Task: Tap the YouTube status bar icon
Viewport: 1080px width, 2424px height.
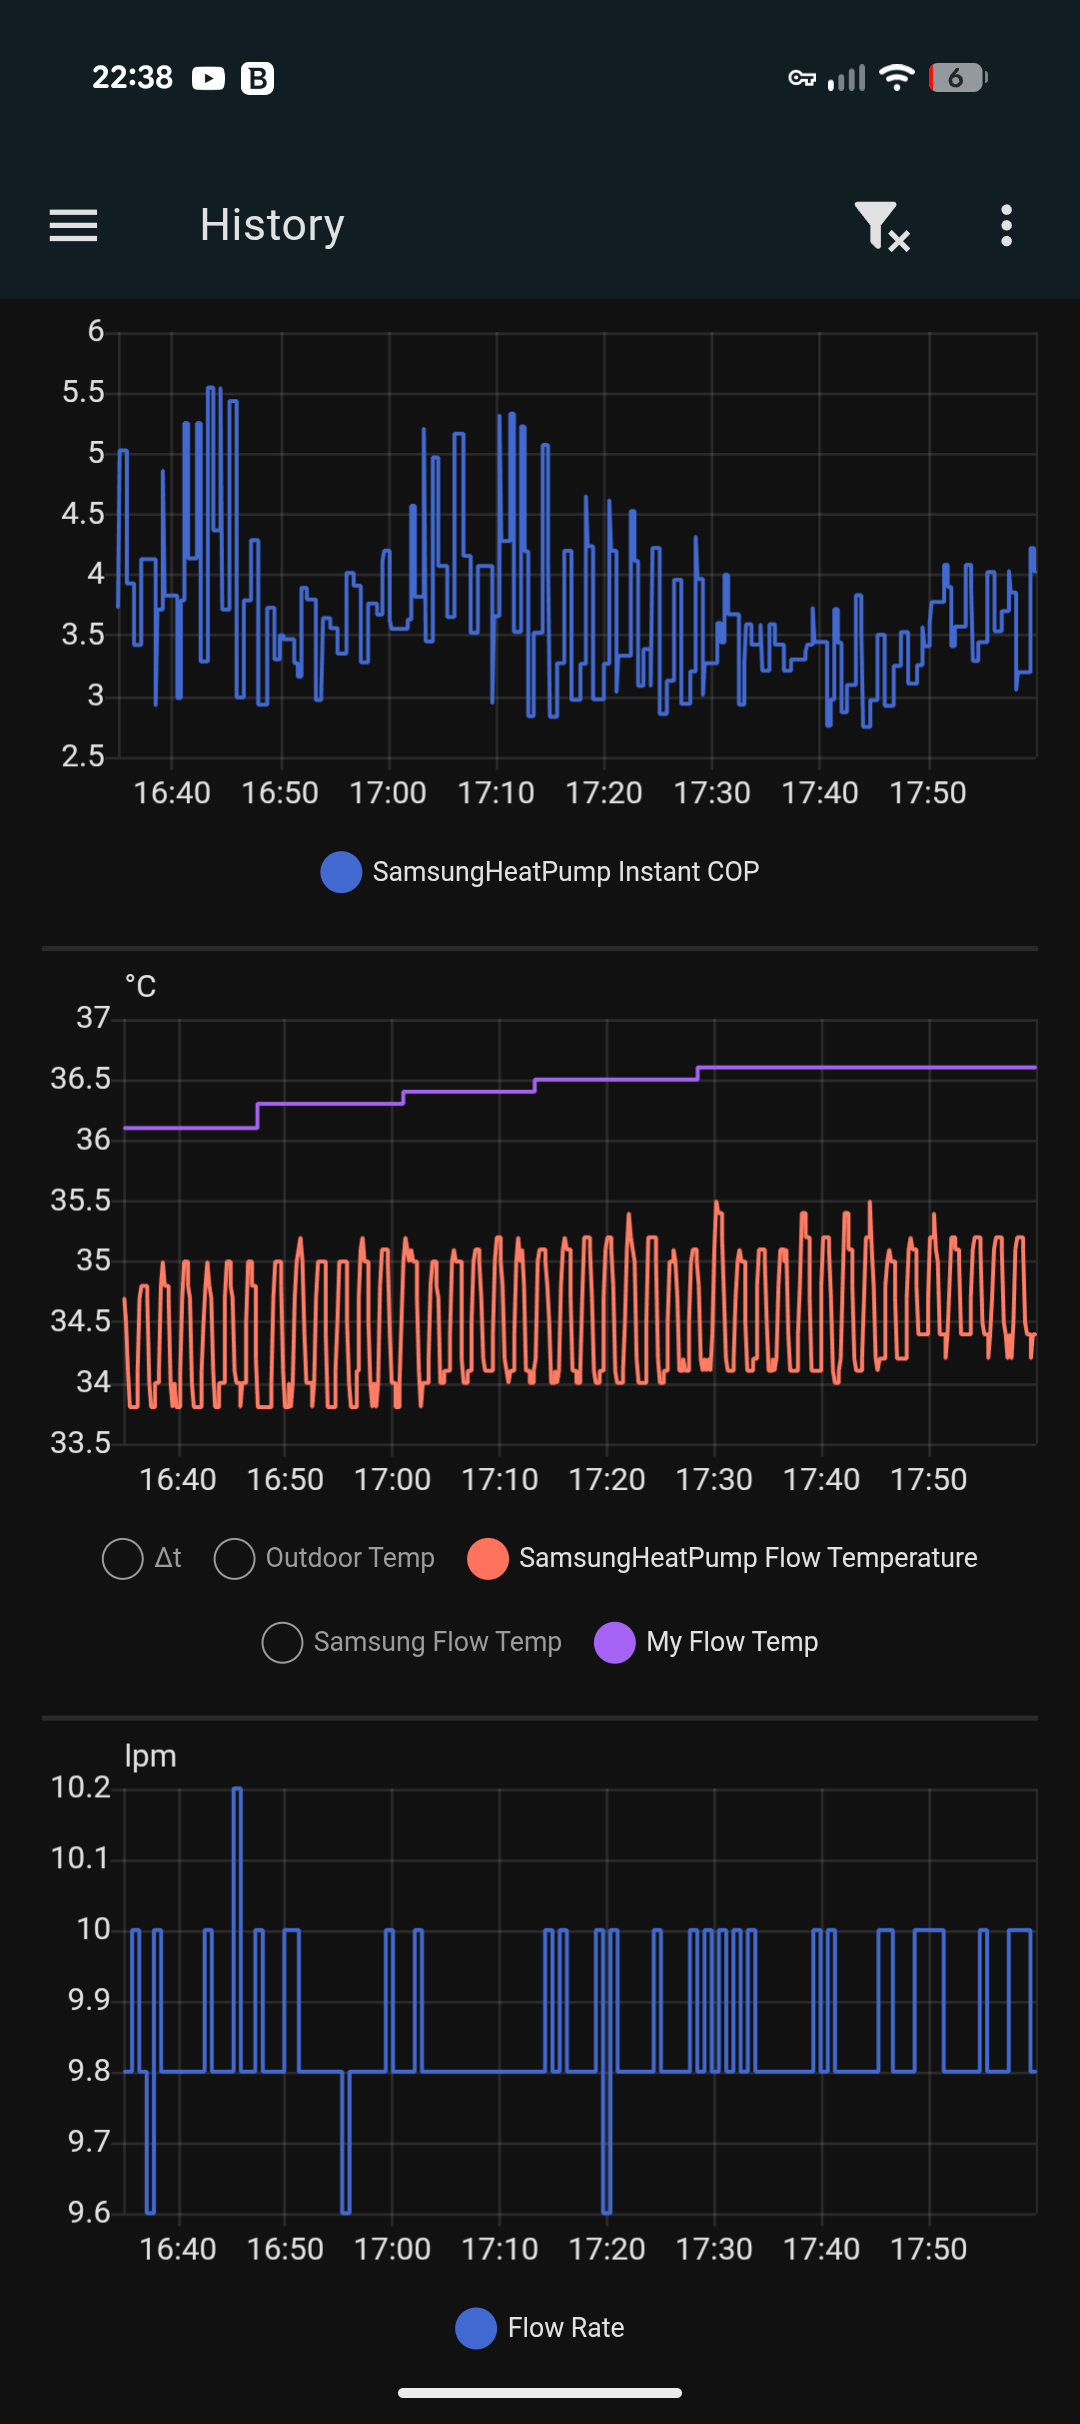Action: tap(208, 78)
